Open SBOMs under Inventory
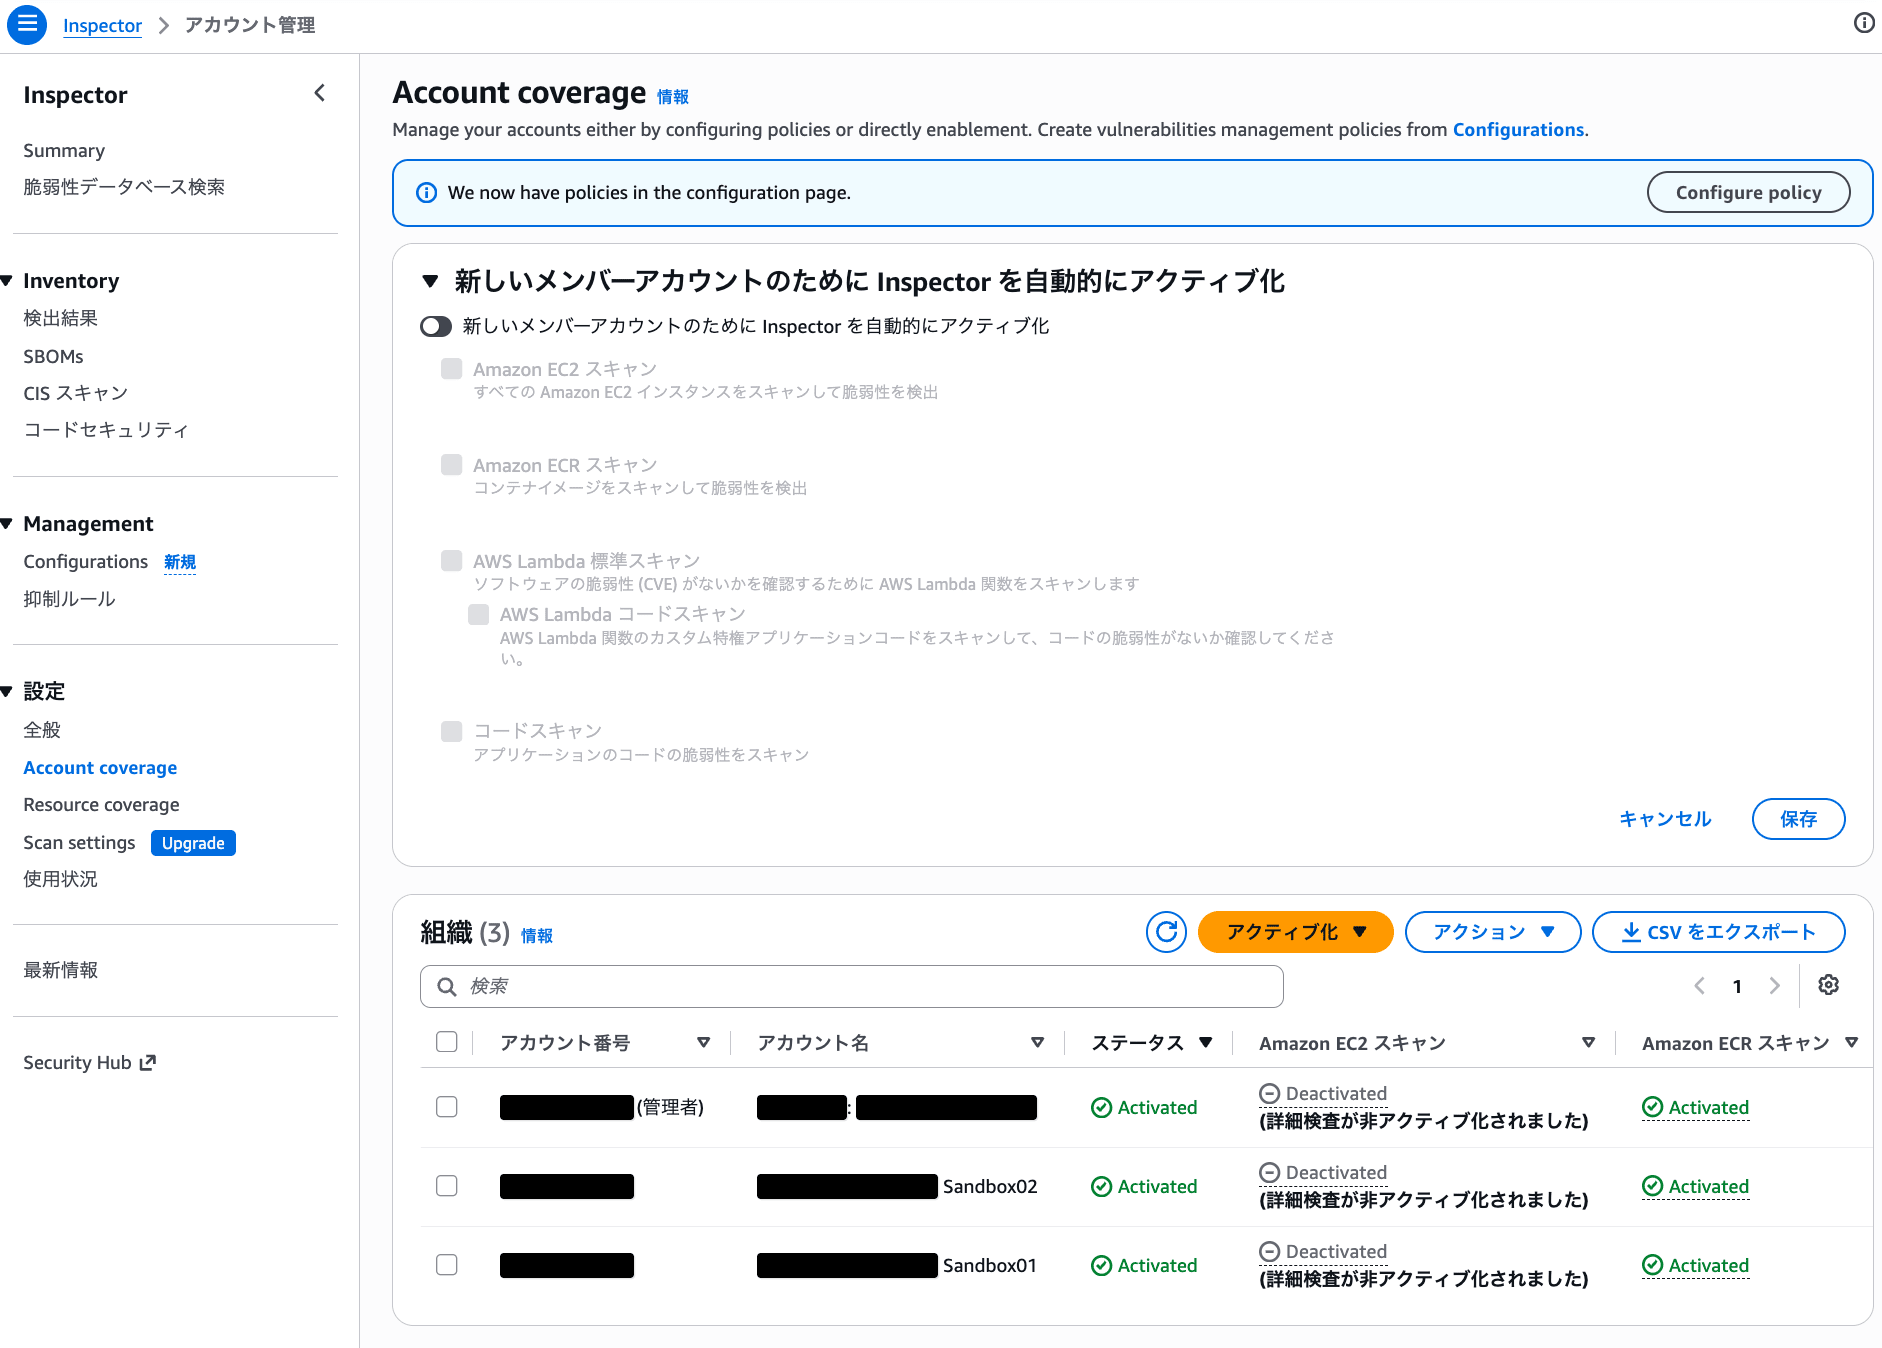Viewport: 1882px width, 1348px height. (x=53, y=356)
